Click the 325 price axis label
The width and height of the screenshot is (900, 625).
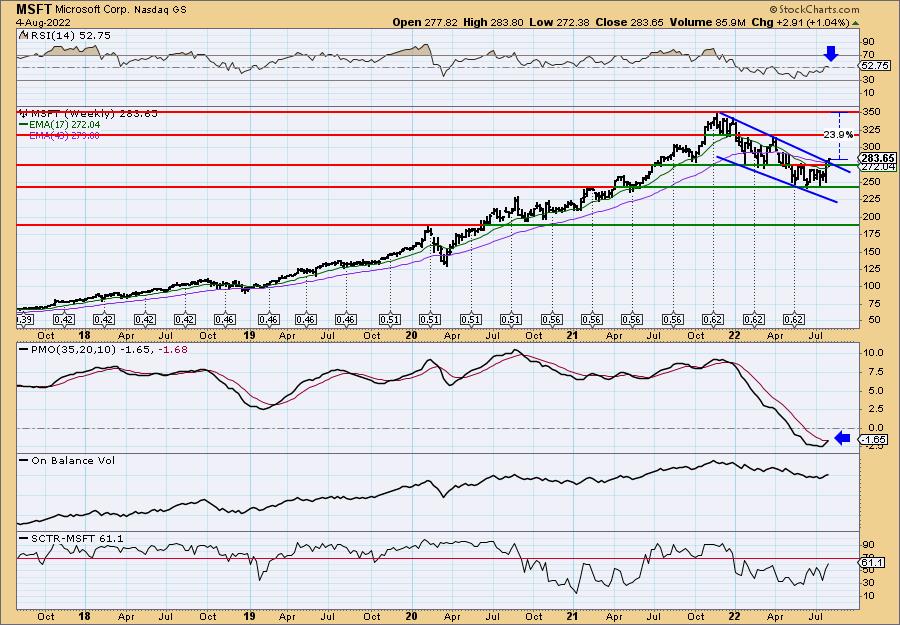pos(871,129)
